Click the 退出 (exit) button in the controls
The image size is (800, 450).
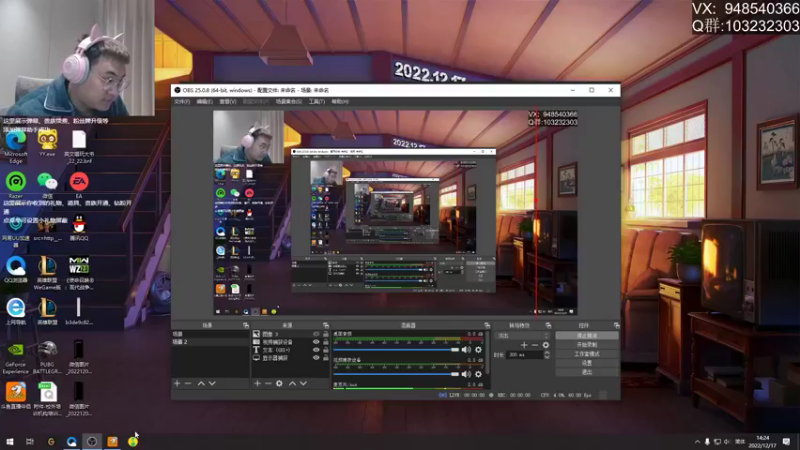(587, 372)
